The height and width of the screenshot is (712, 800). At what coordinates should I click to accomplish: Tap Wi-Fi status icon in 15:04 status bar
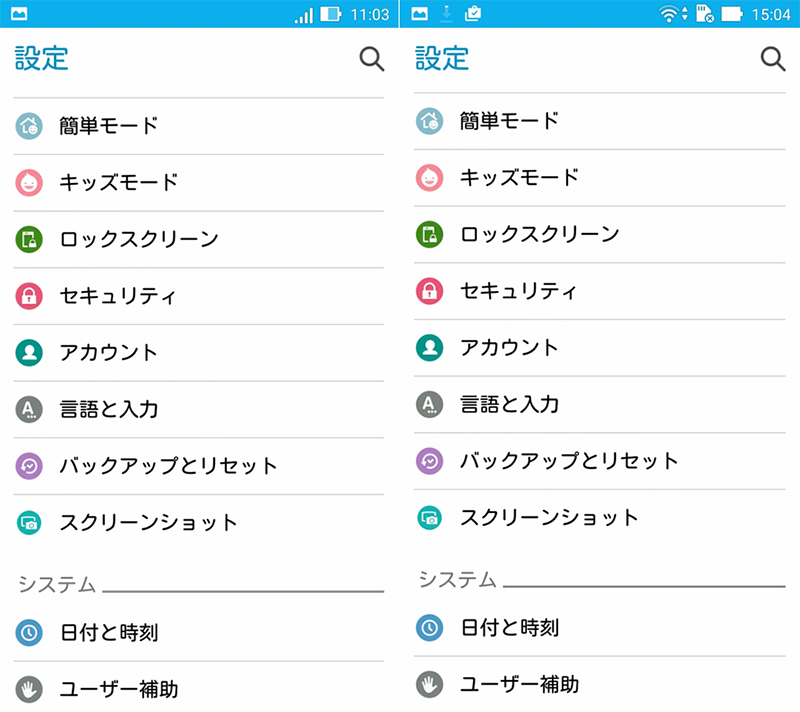tap(667, 15)
